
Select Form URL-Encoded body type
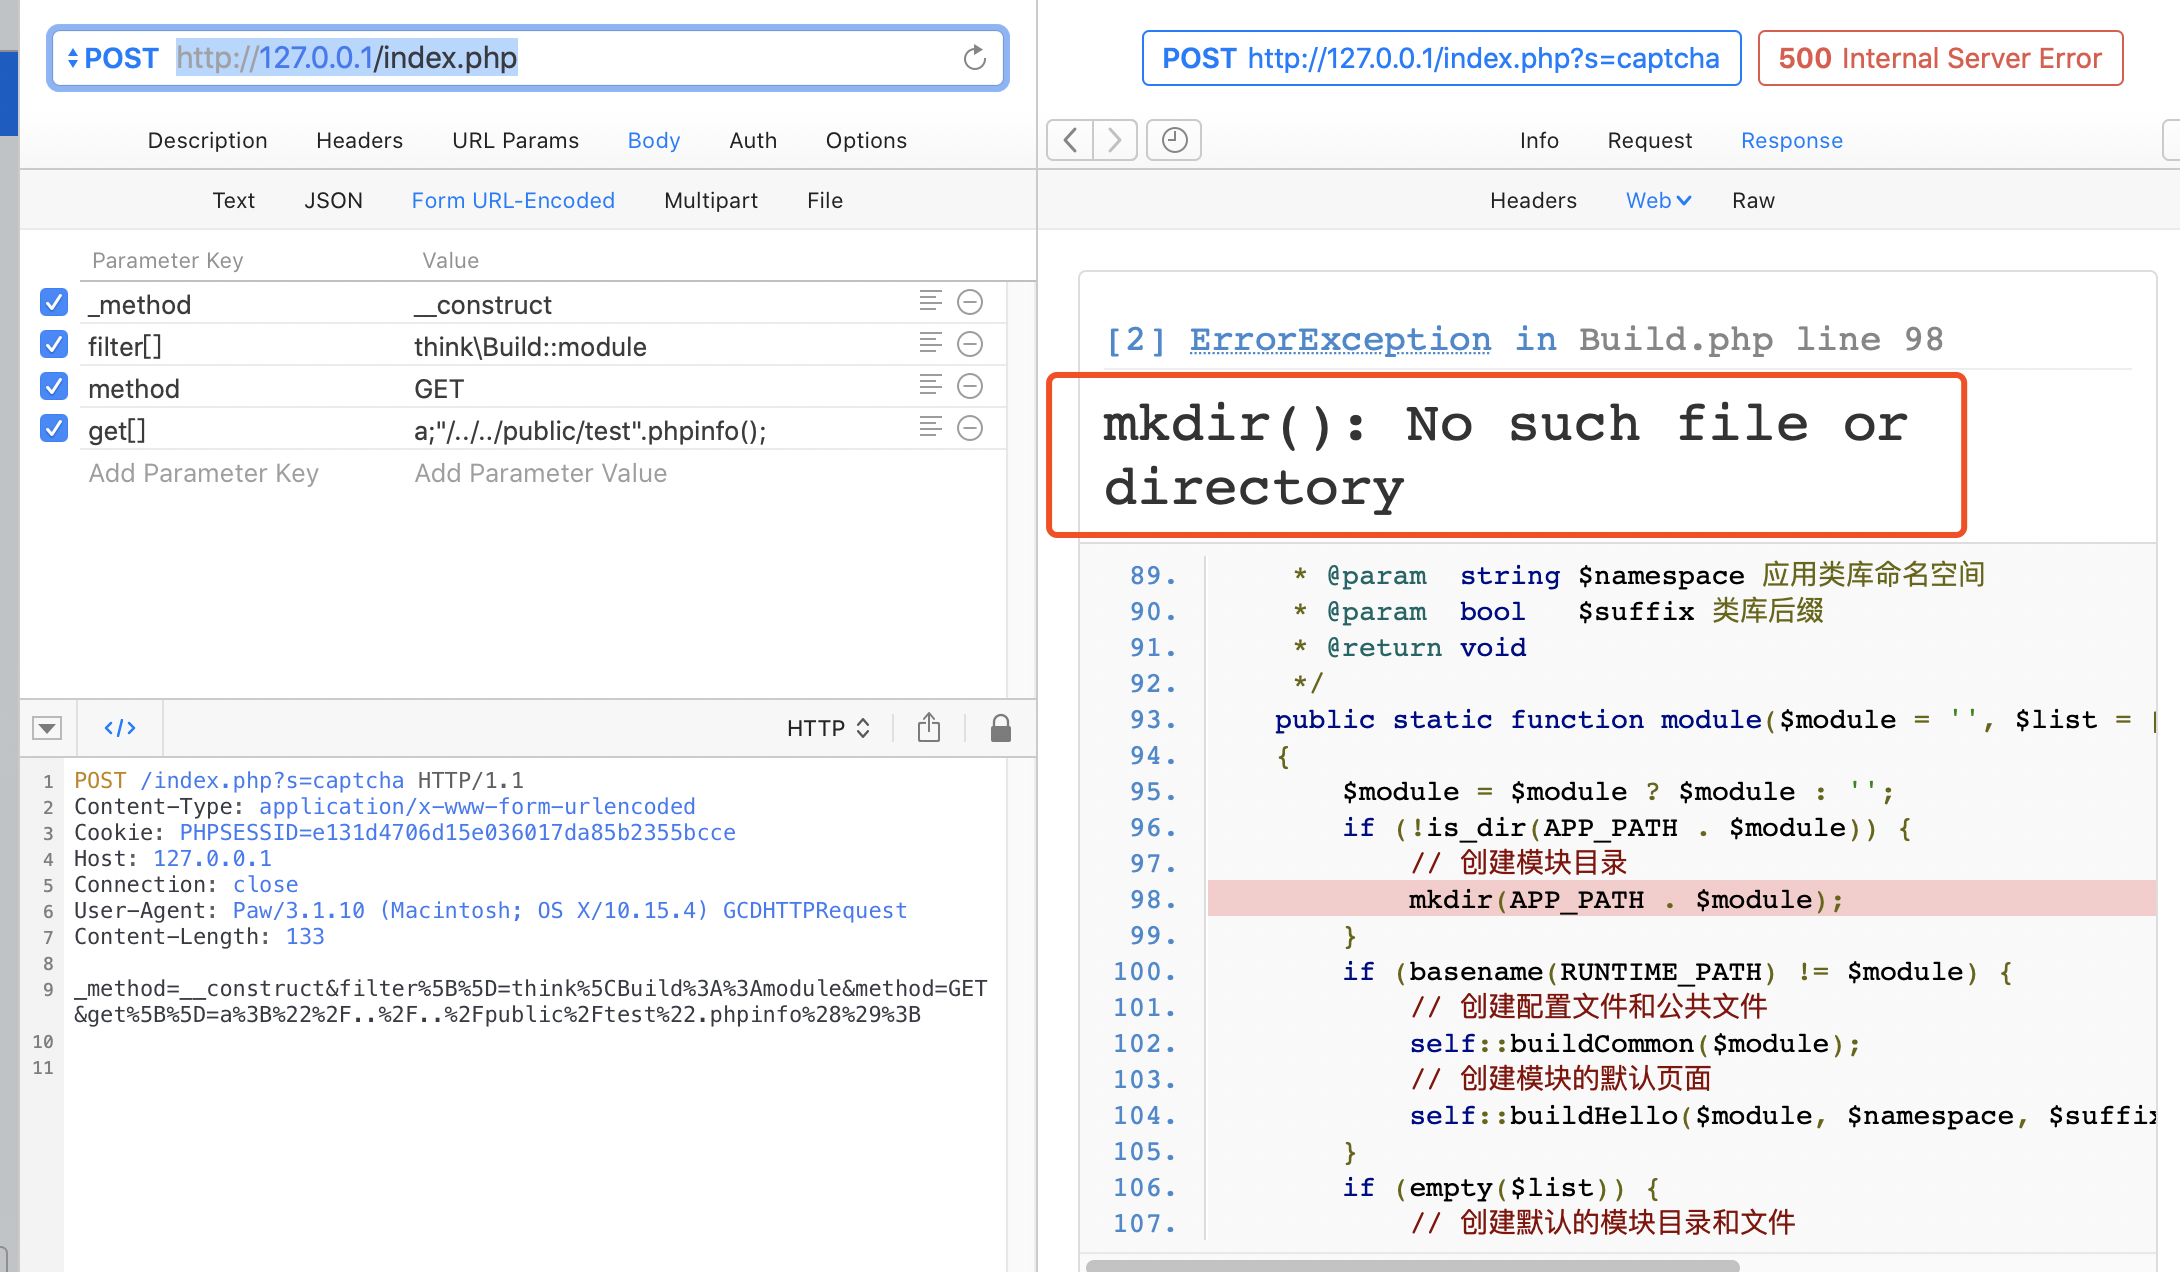[513, 200]
